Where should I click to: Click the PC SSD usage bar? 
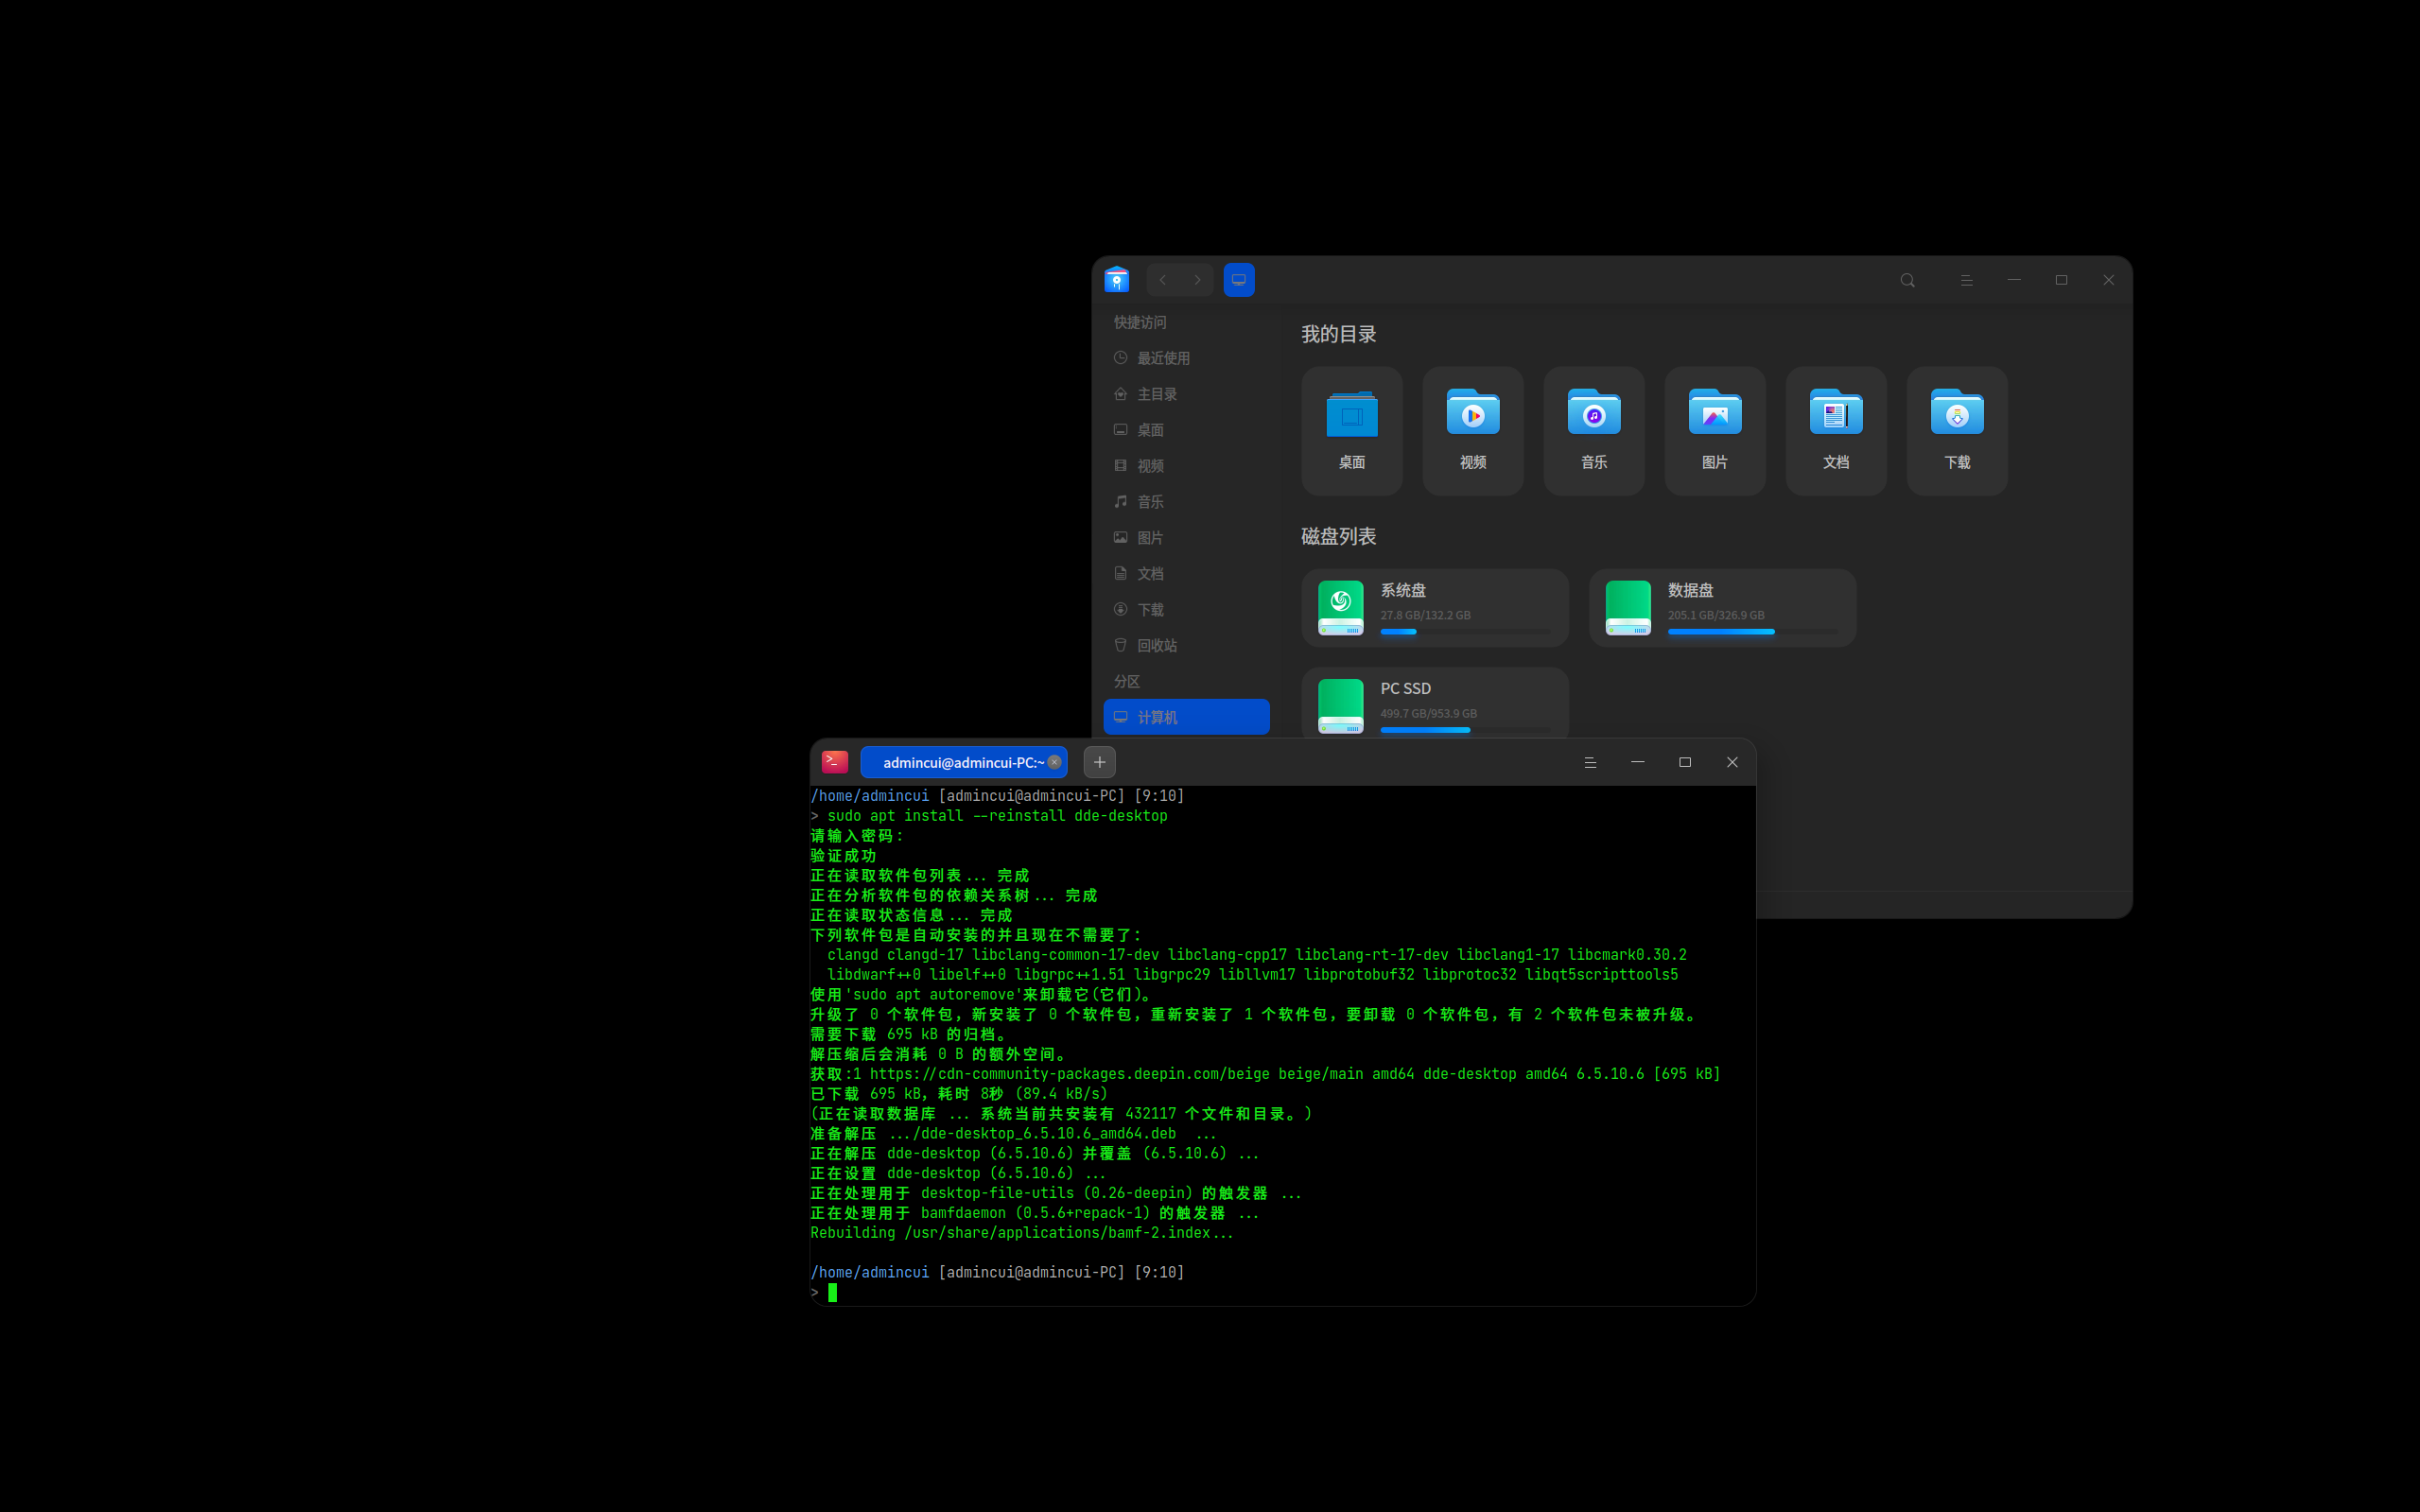coord(1465,730)
